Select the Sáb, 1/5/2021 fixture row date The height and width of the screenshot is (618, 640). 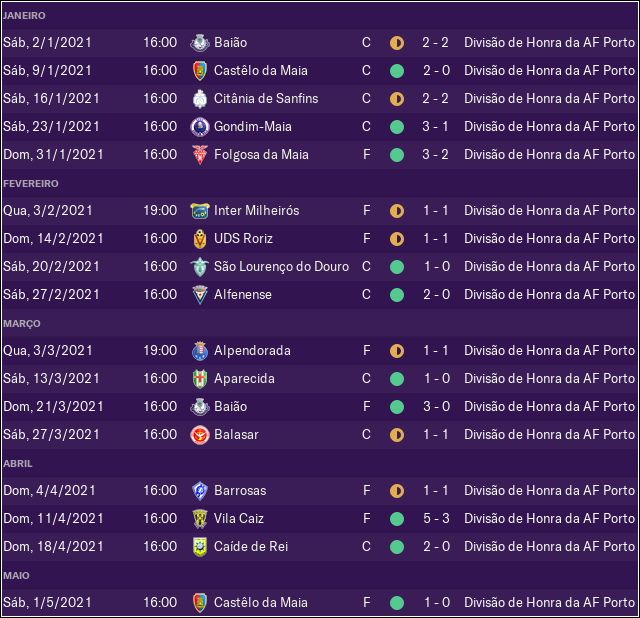[47, 602]
